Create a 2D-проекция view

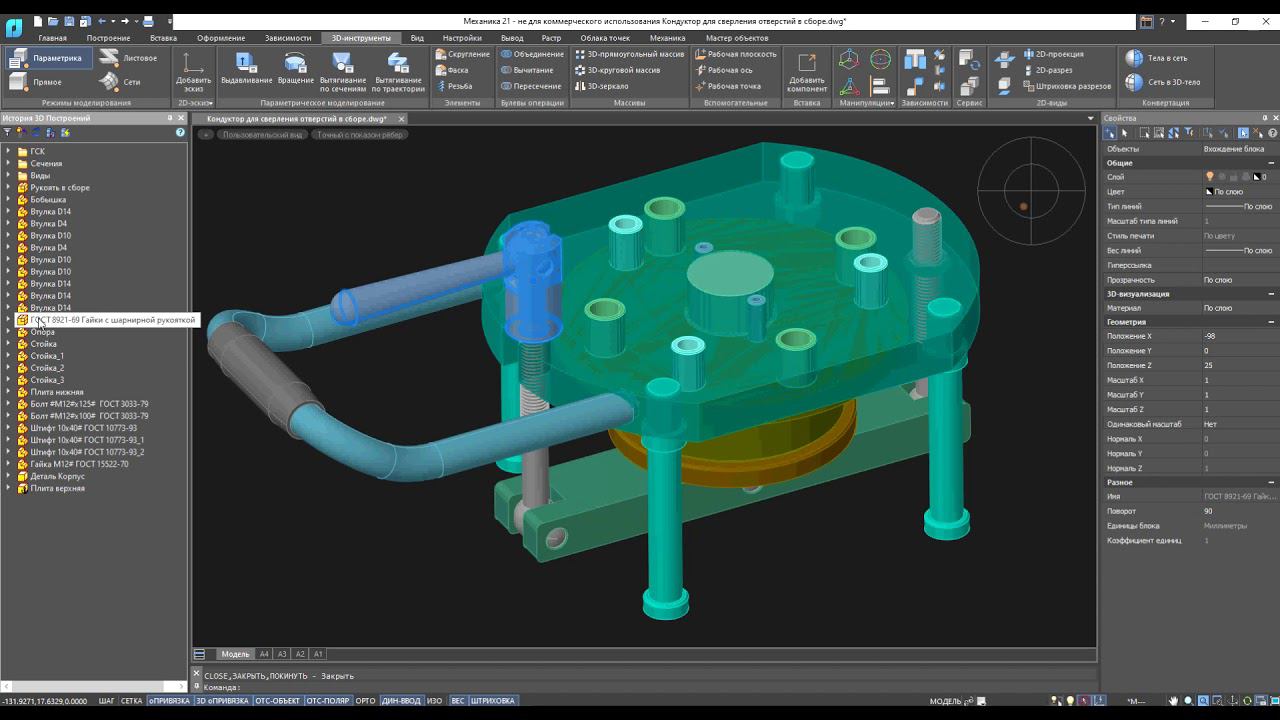point(1053,54)
